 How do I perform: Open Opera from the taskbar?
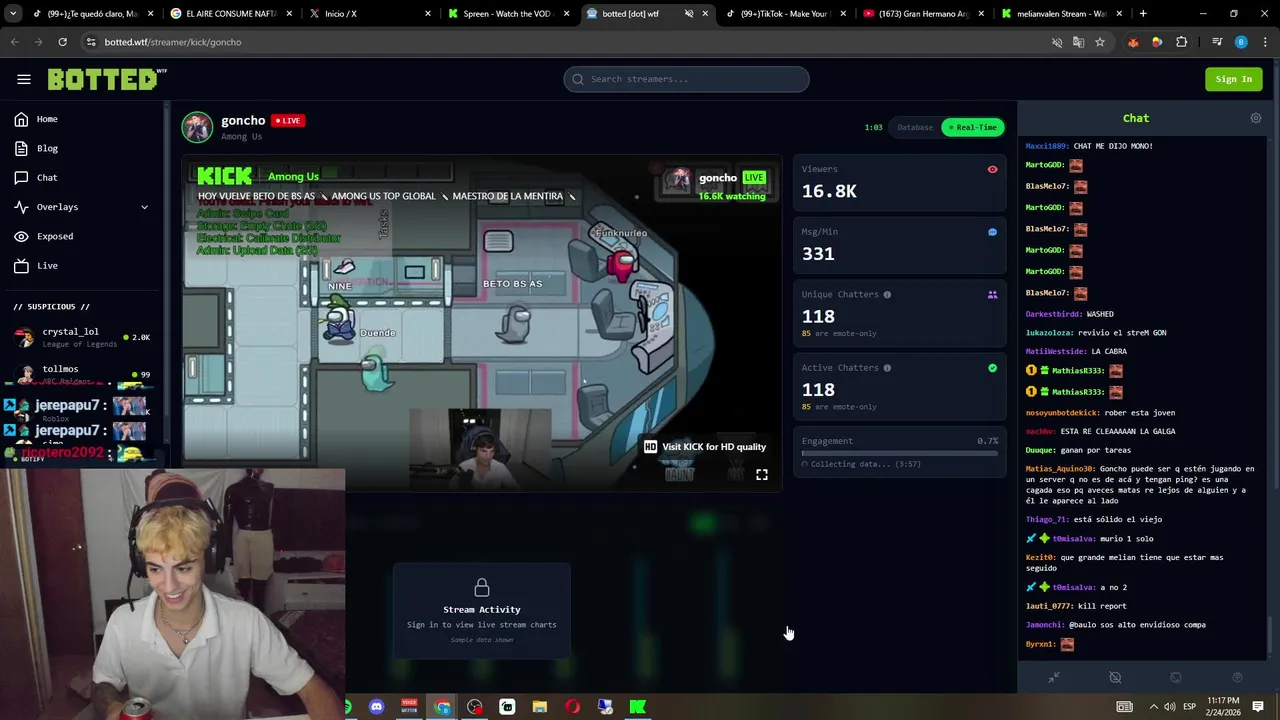click(x=572, y=707)
